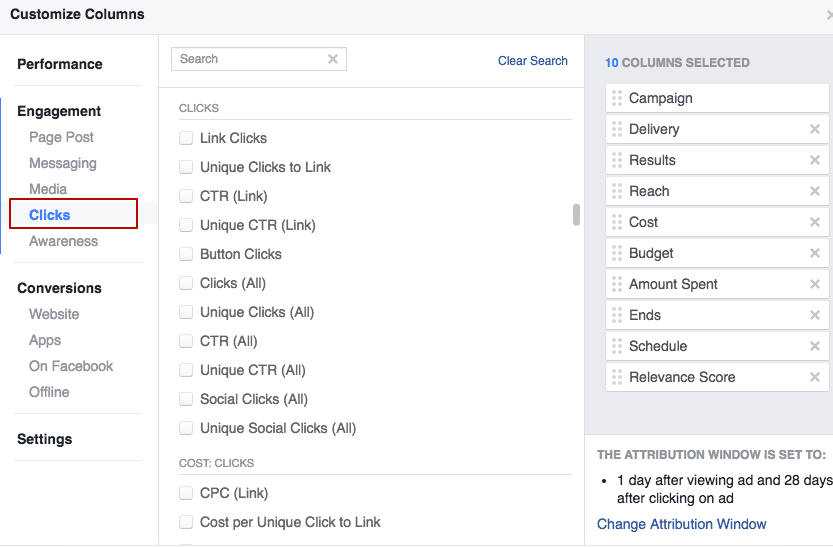
Task: Remove the Amount Spent column
Action: pyautogui.click(x=814, y=284)
